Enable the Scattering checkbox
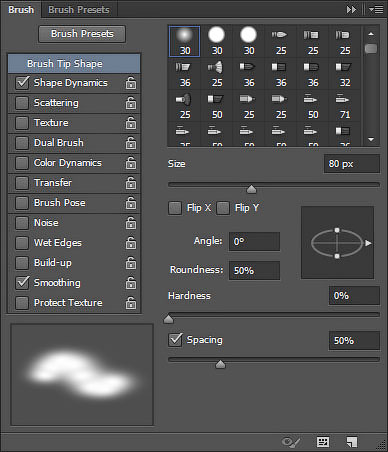 (x=22, y=103)
